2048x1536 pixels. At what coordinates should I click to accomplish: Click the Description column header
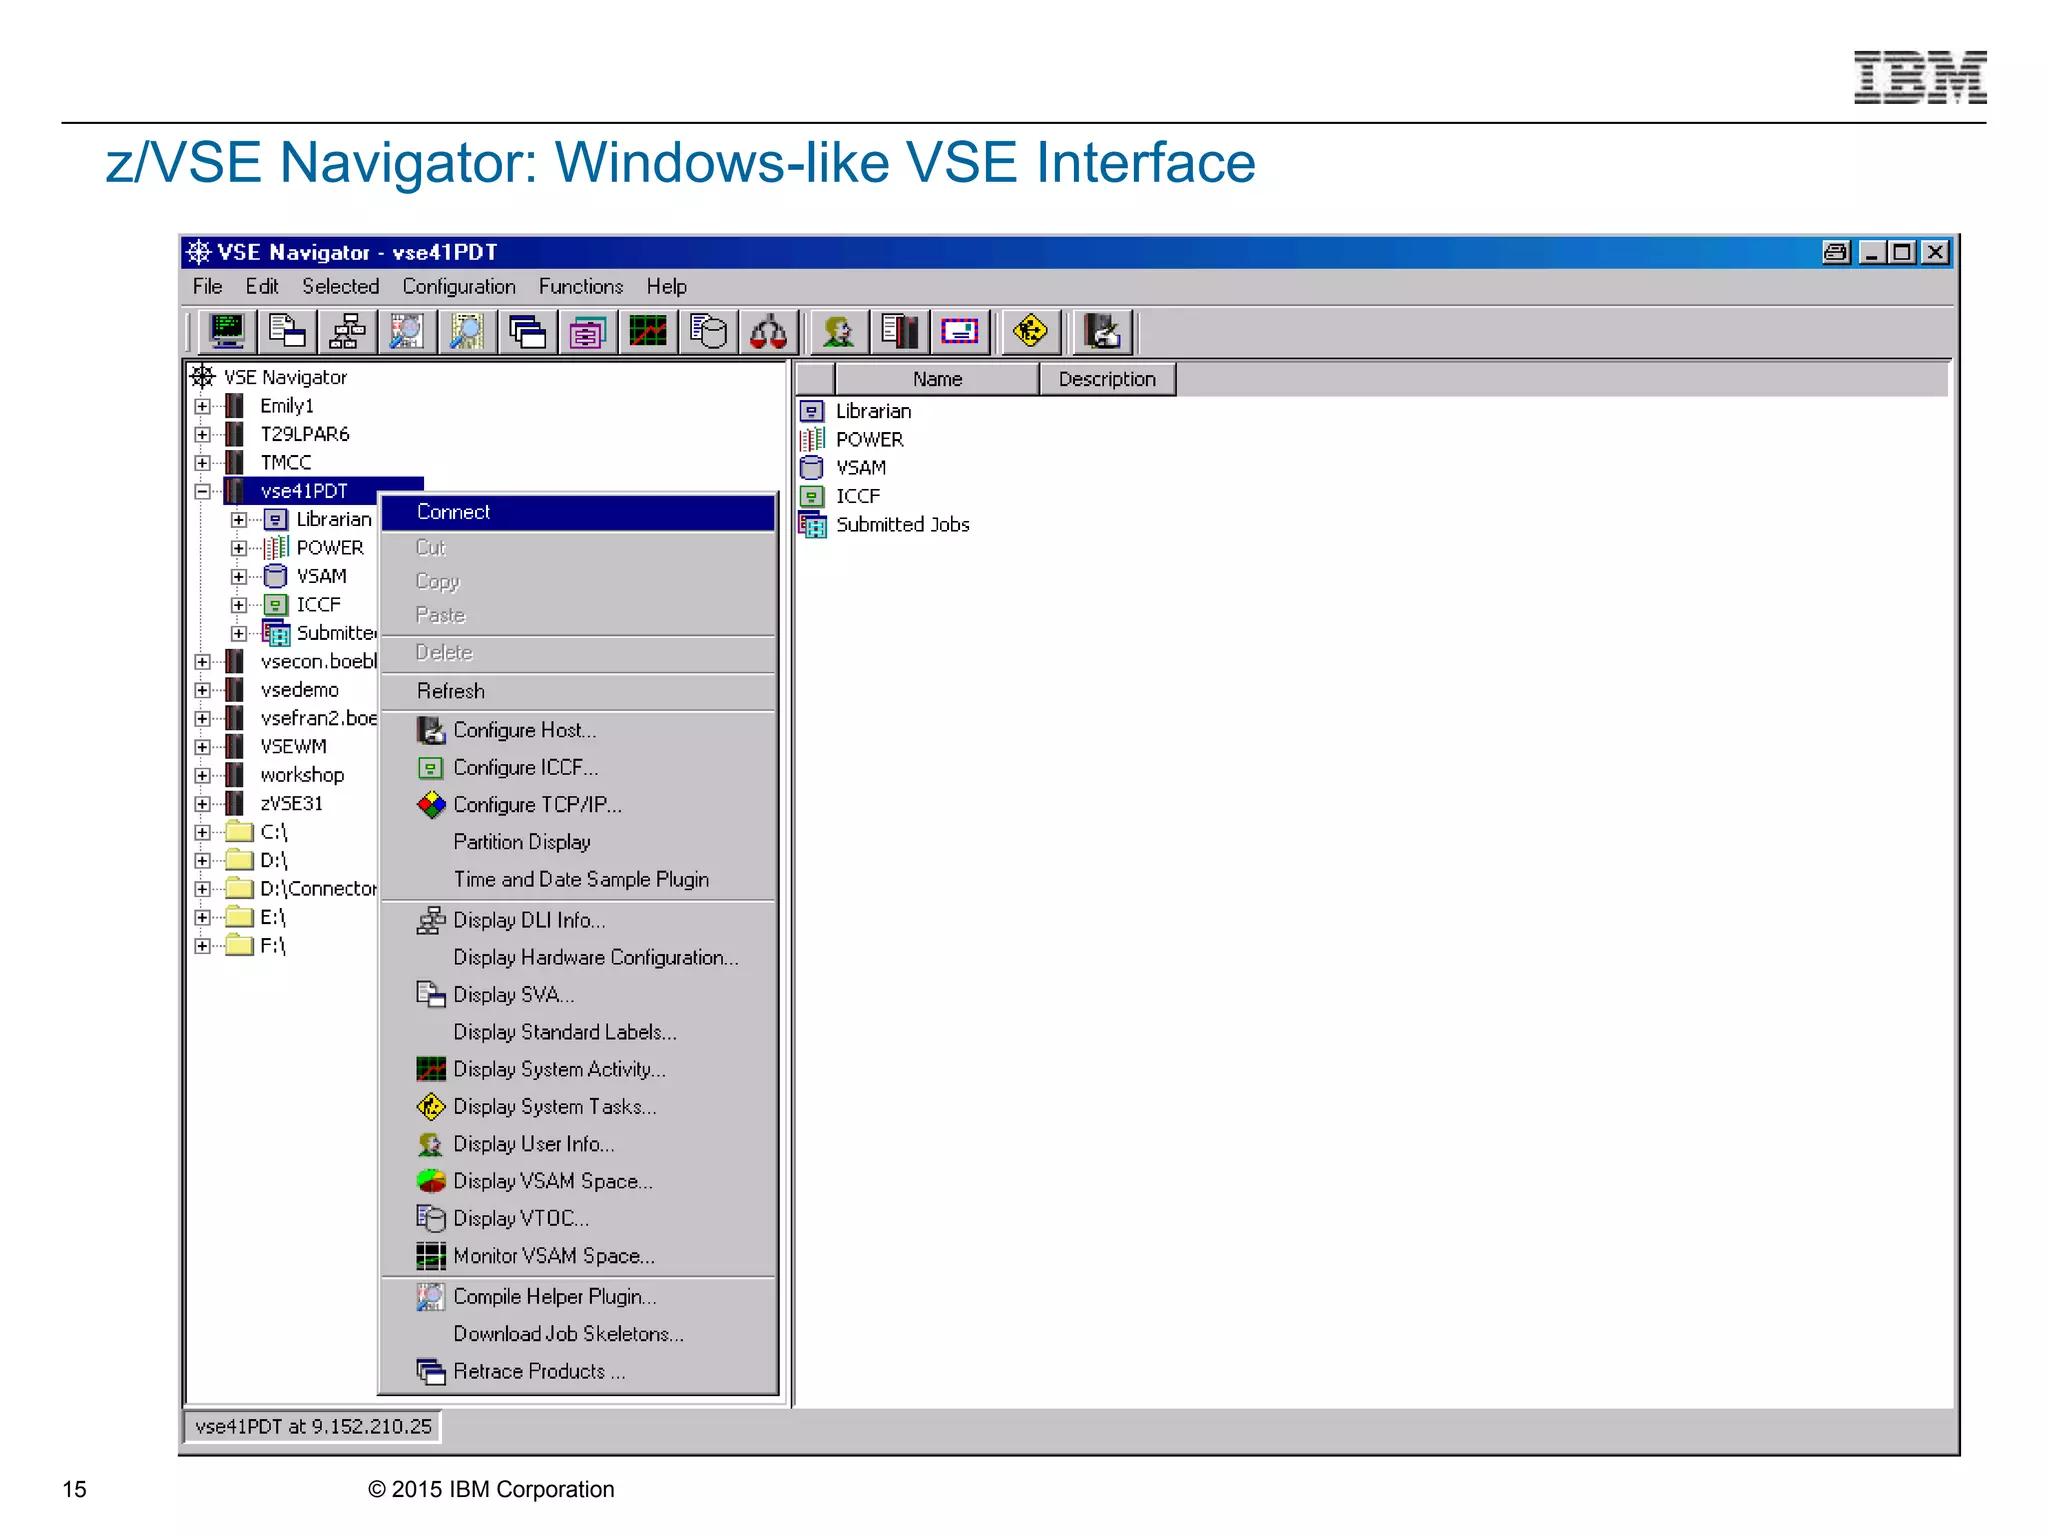pyautogui.click(x=1106, y=380)
